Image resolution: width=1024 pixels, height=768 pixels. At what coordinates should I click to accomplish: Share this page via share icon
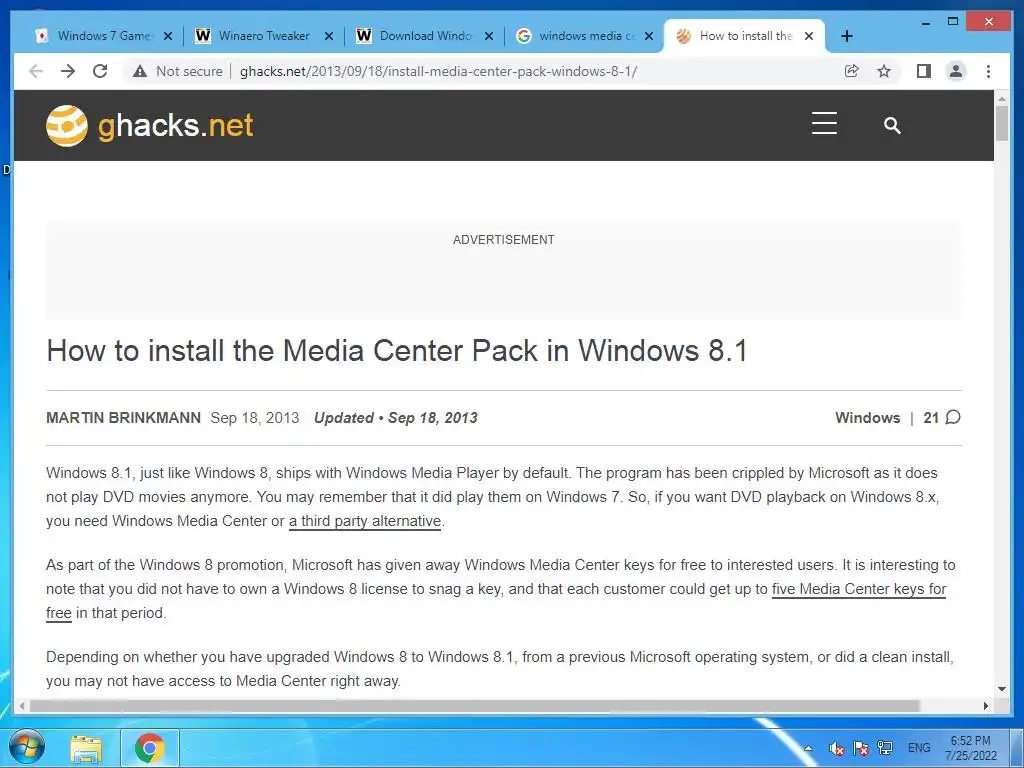(x=852, y=71)
